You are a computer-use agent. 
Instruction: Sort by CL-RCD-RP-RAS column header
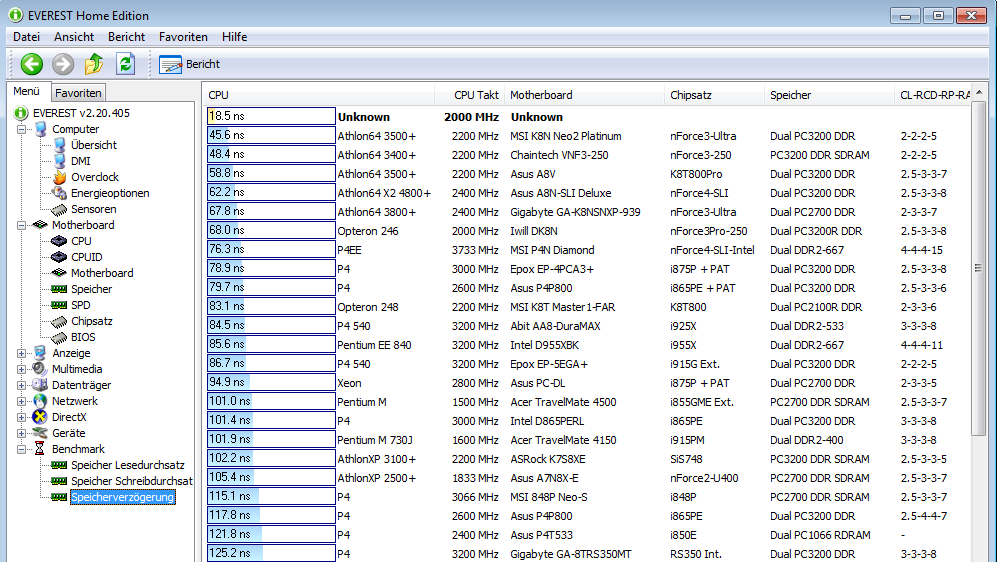[933, 95]
